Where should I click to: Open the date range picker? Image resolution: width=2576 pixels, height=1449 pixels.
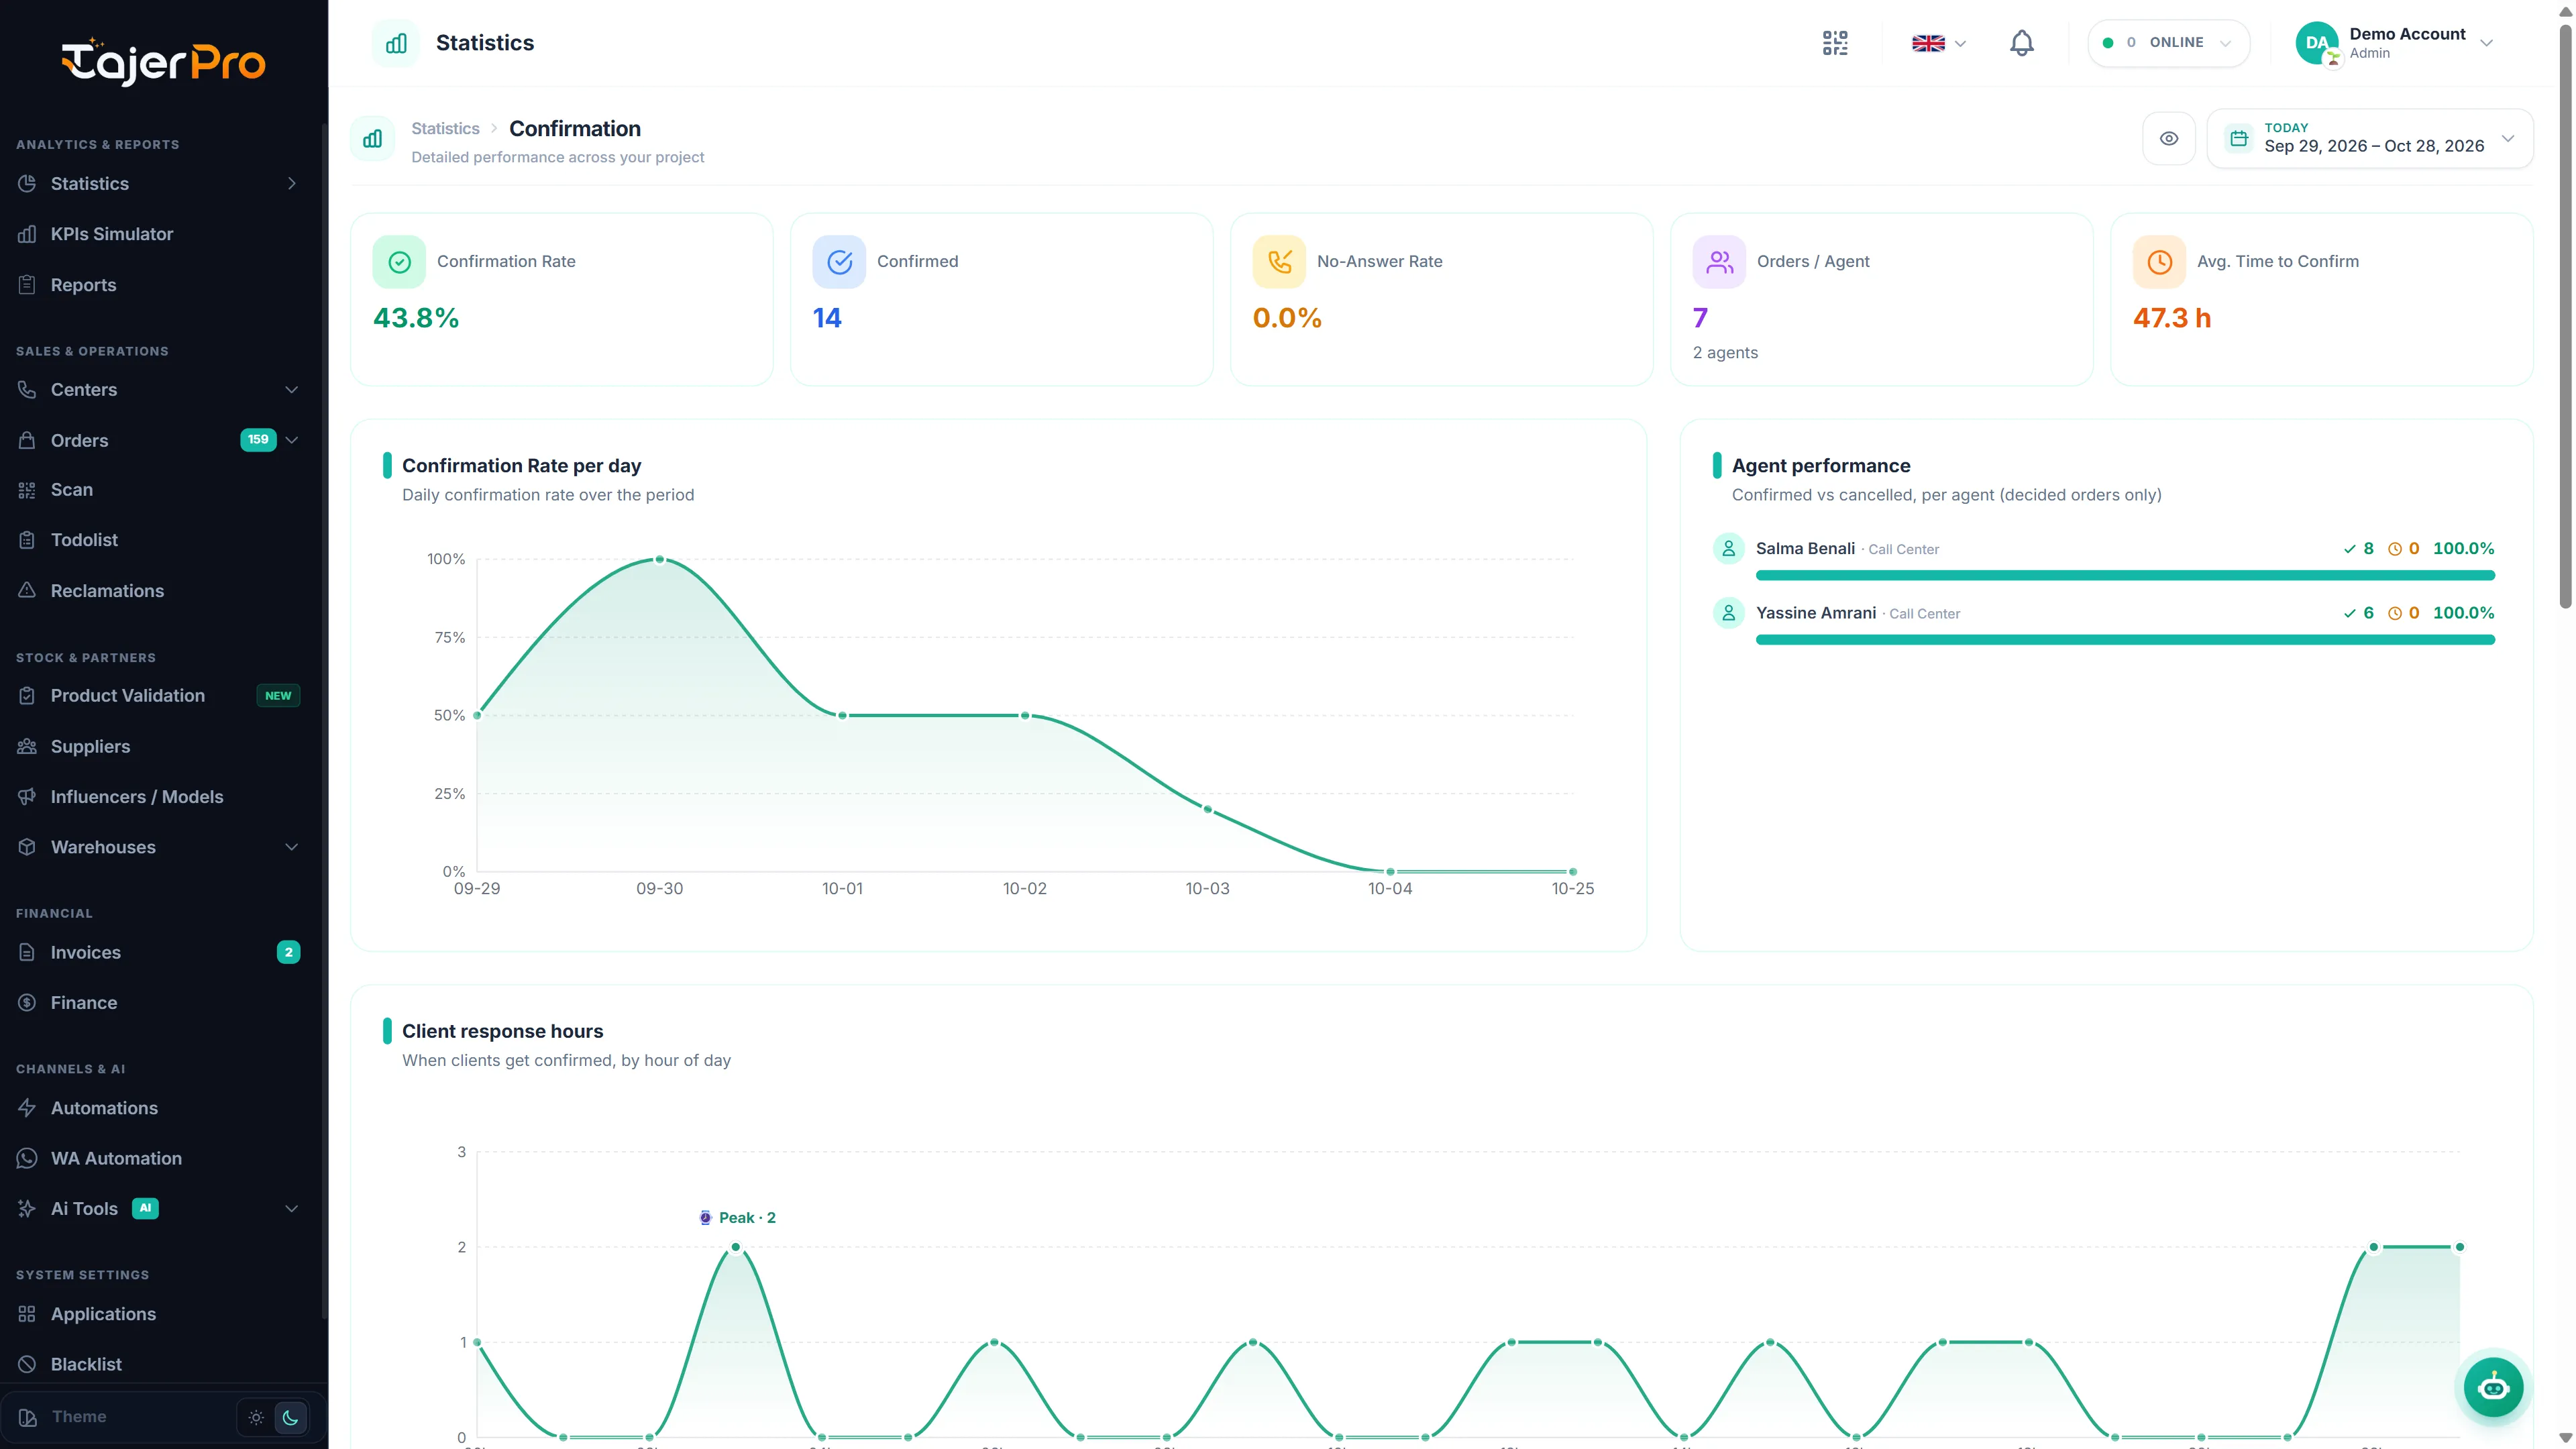pos(2369,139)
